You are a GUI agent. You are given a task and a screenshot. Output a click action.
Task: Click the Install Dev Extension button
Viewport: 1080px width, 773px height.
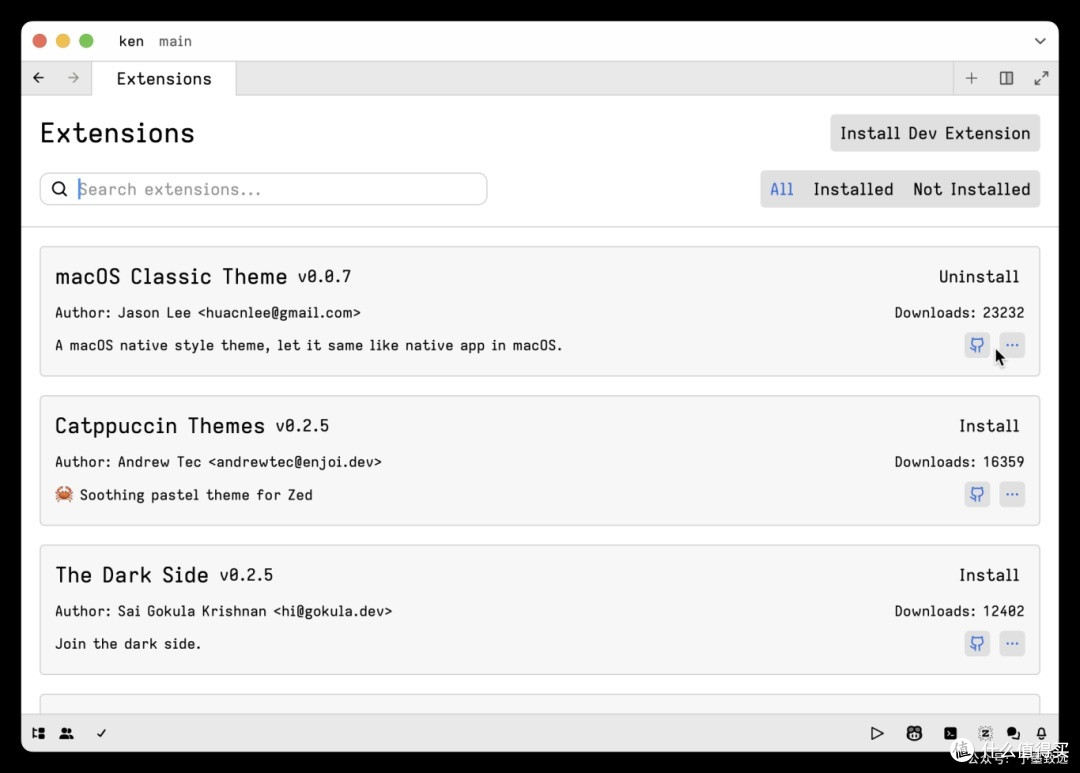935,133
